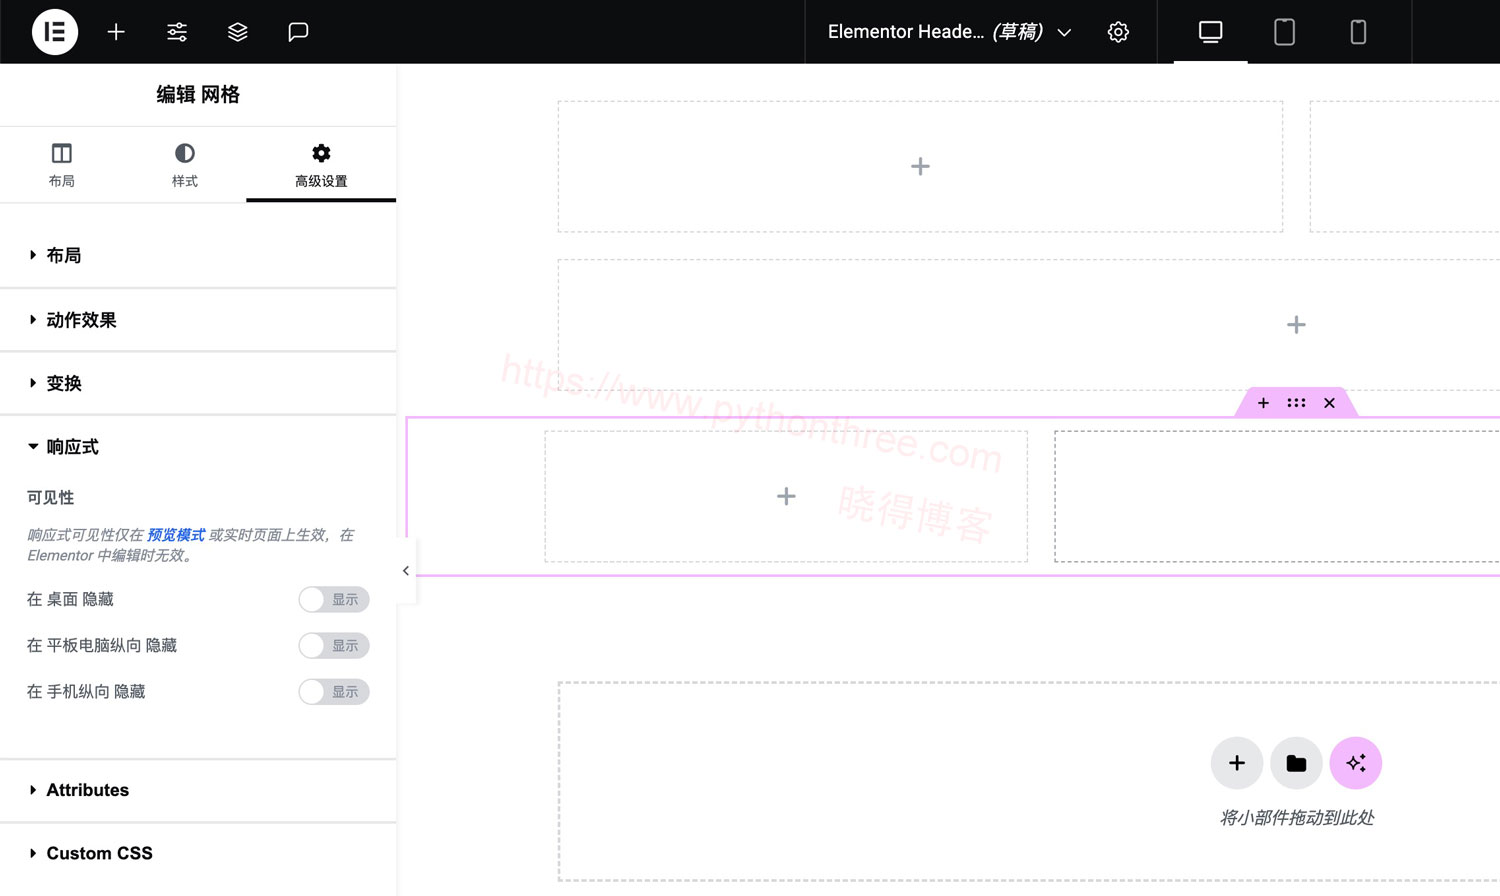
Task: Expand the 布局 section
Action: (x=198, y=256)
